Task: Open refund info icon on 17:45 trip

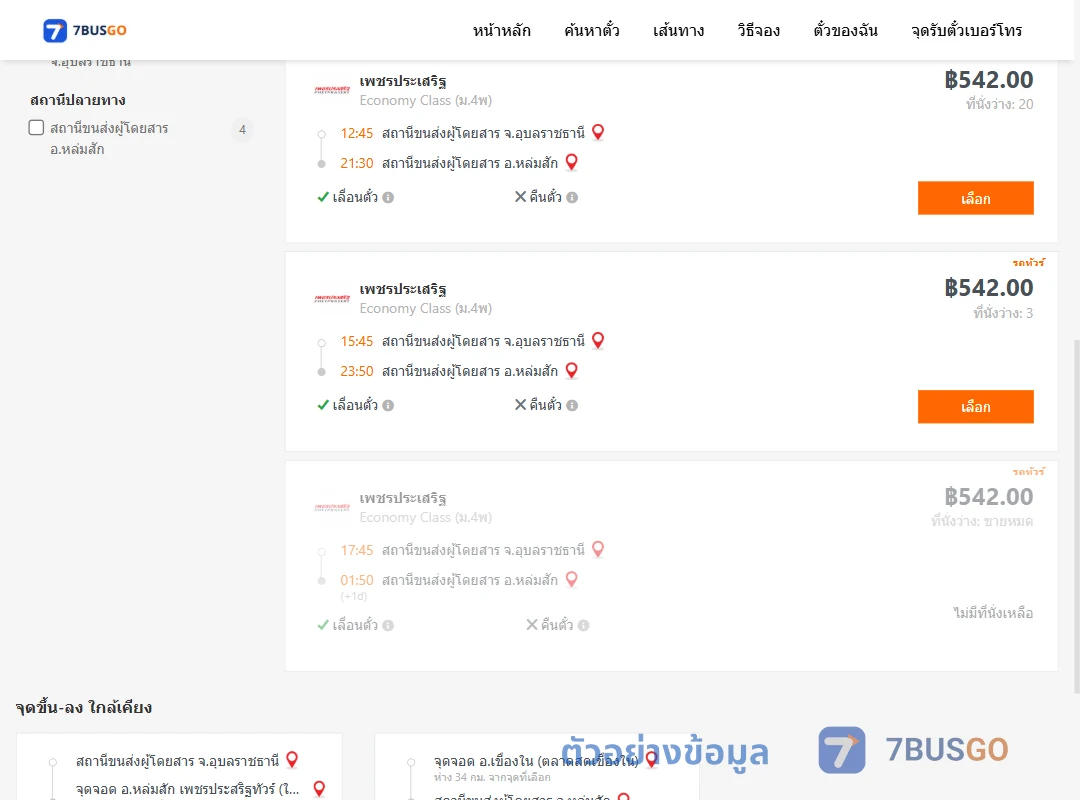Action: pyautogui.click(x=583, y=626)
